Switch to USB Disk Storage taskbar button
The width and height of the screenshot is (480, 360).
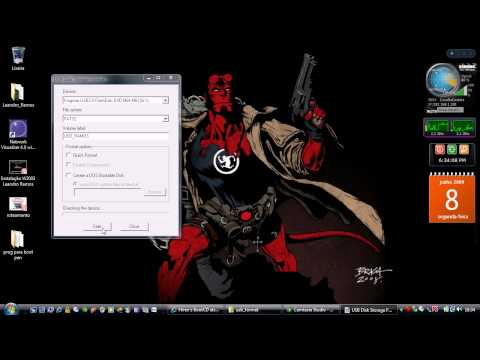(369, 310)
